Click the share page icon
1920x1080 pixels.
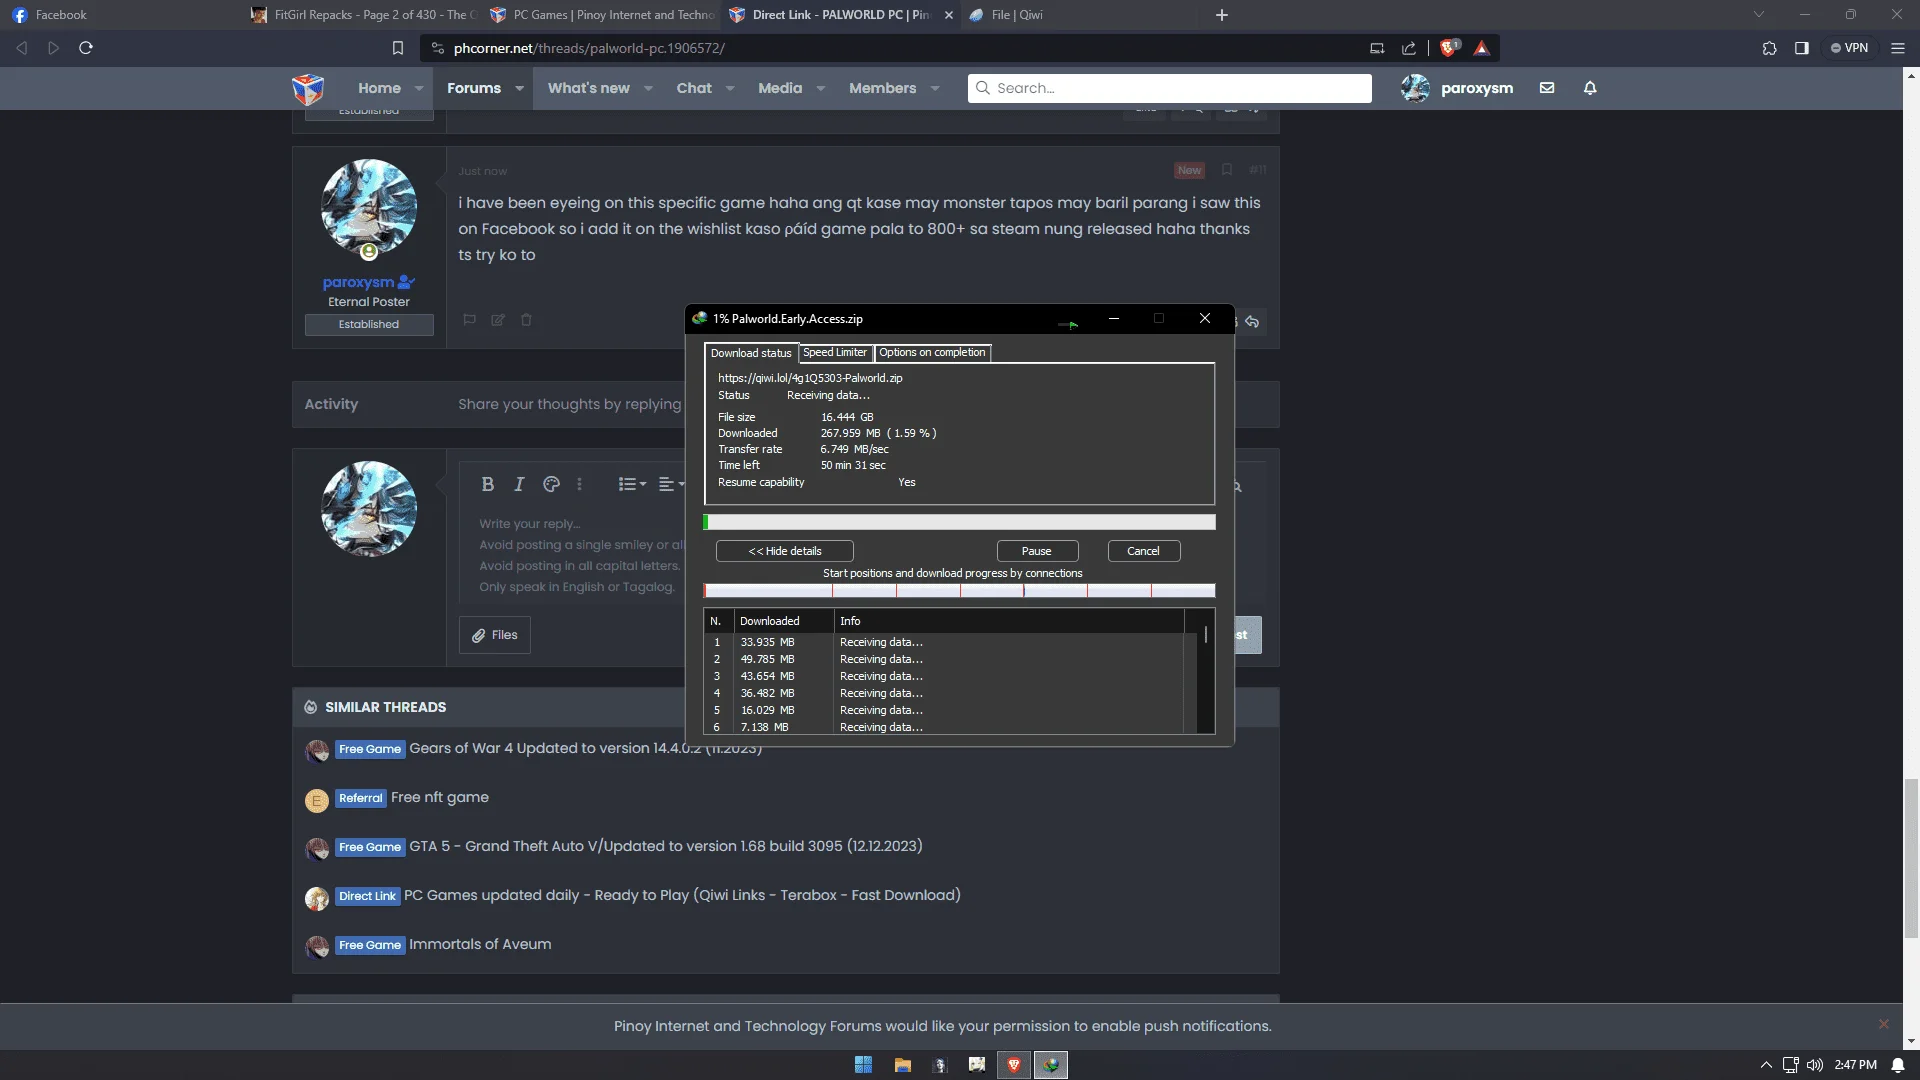click(x=1409, y=48)
